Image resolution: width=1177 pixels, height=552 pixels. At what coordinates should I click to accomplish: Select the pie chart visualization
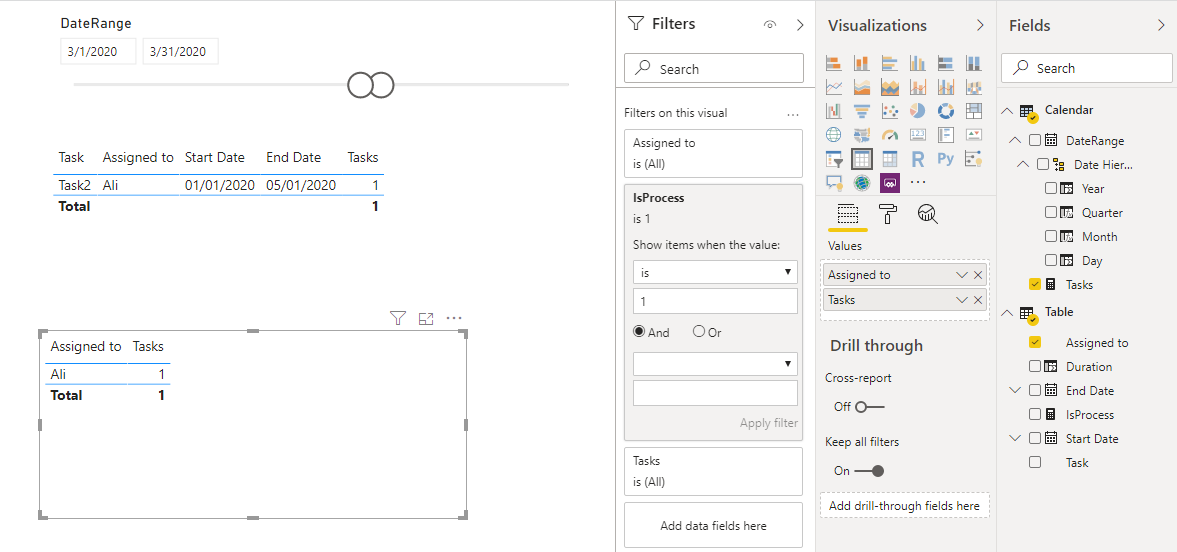[917, 111]
